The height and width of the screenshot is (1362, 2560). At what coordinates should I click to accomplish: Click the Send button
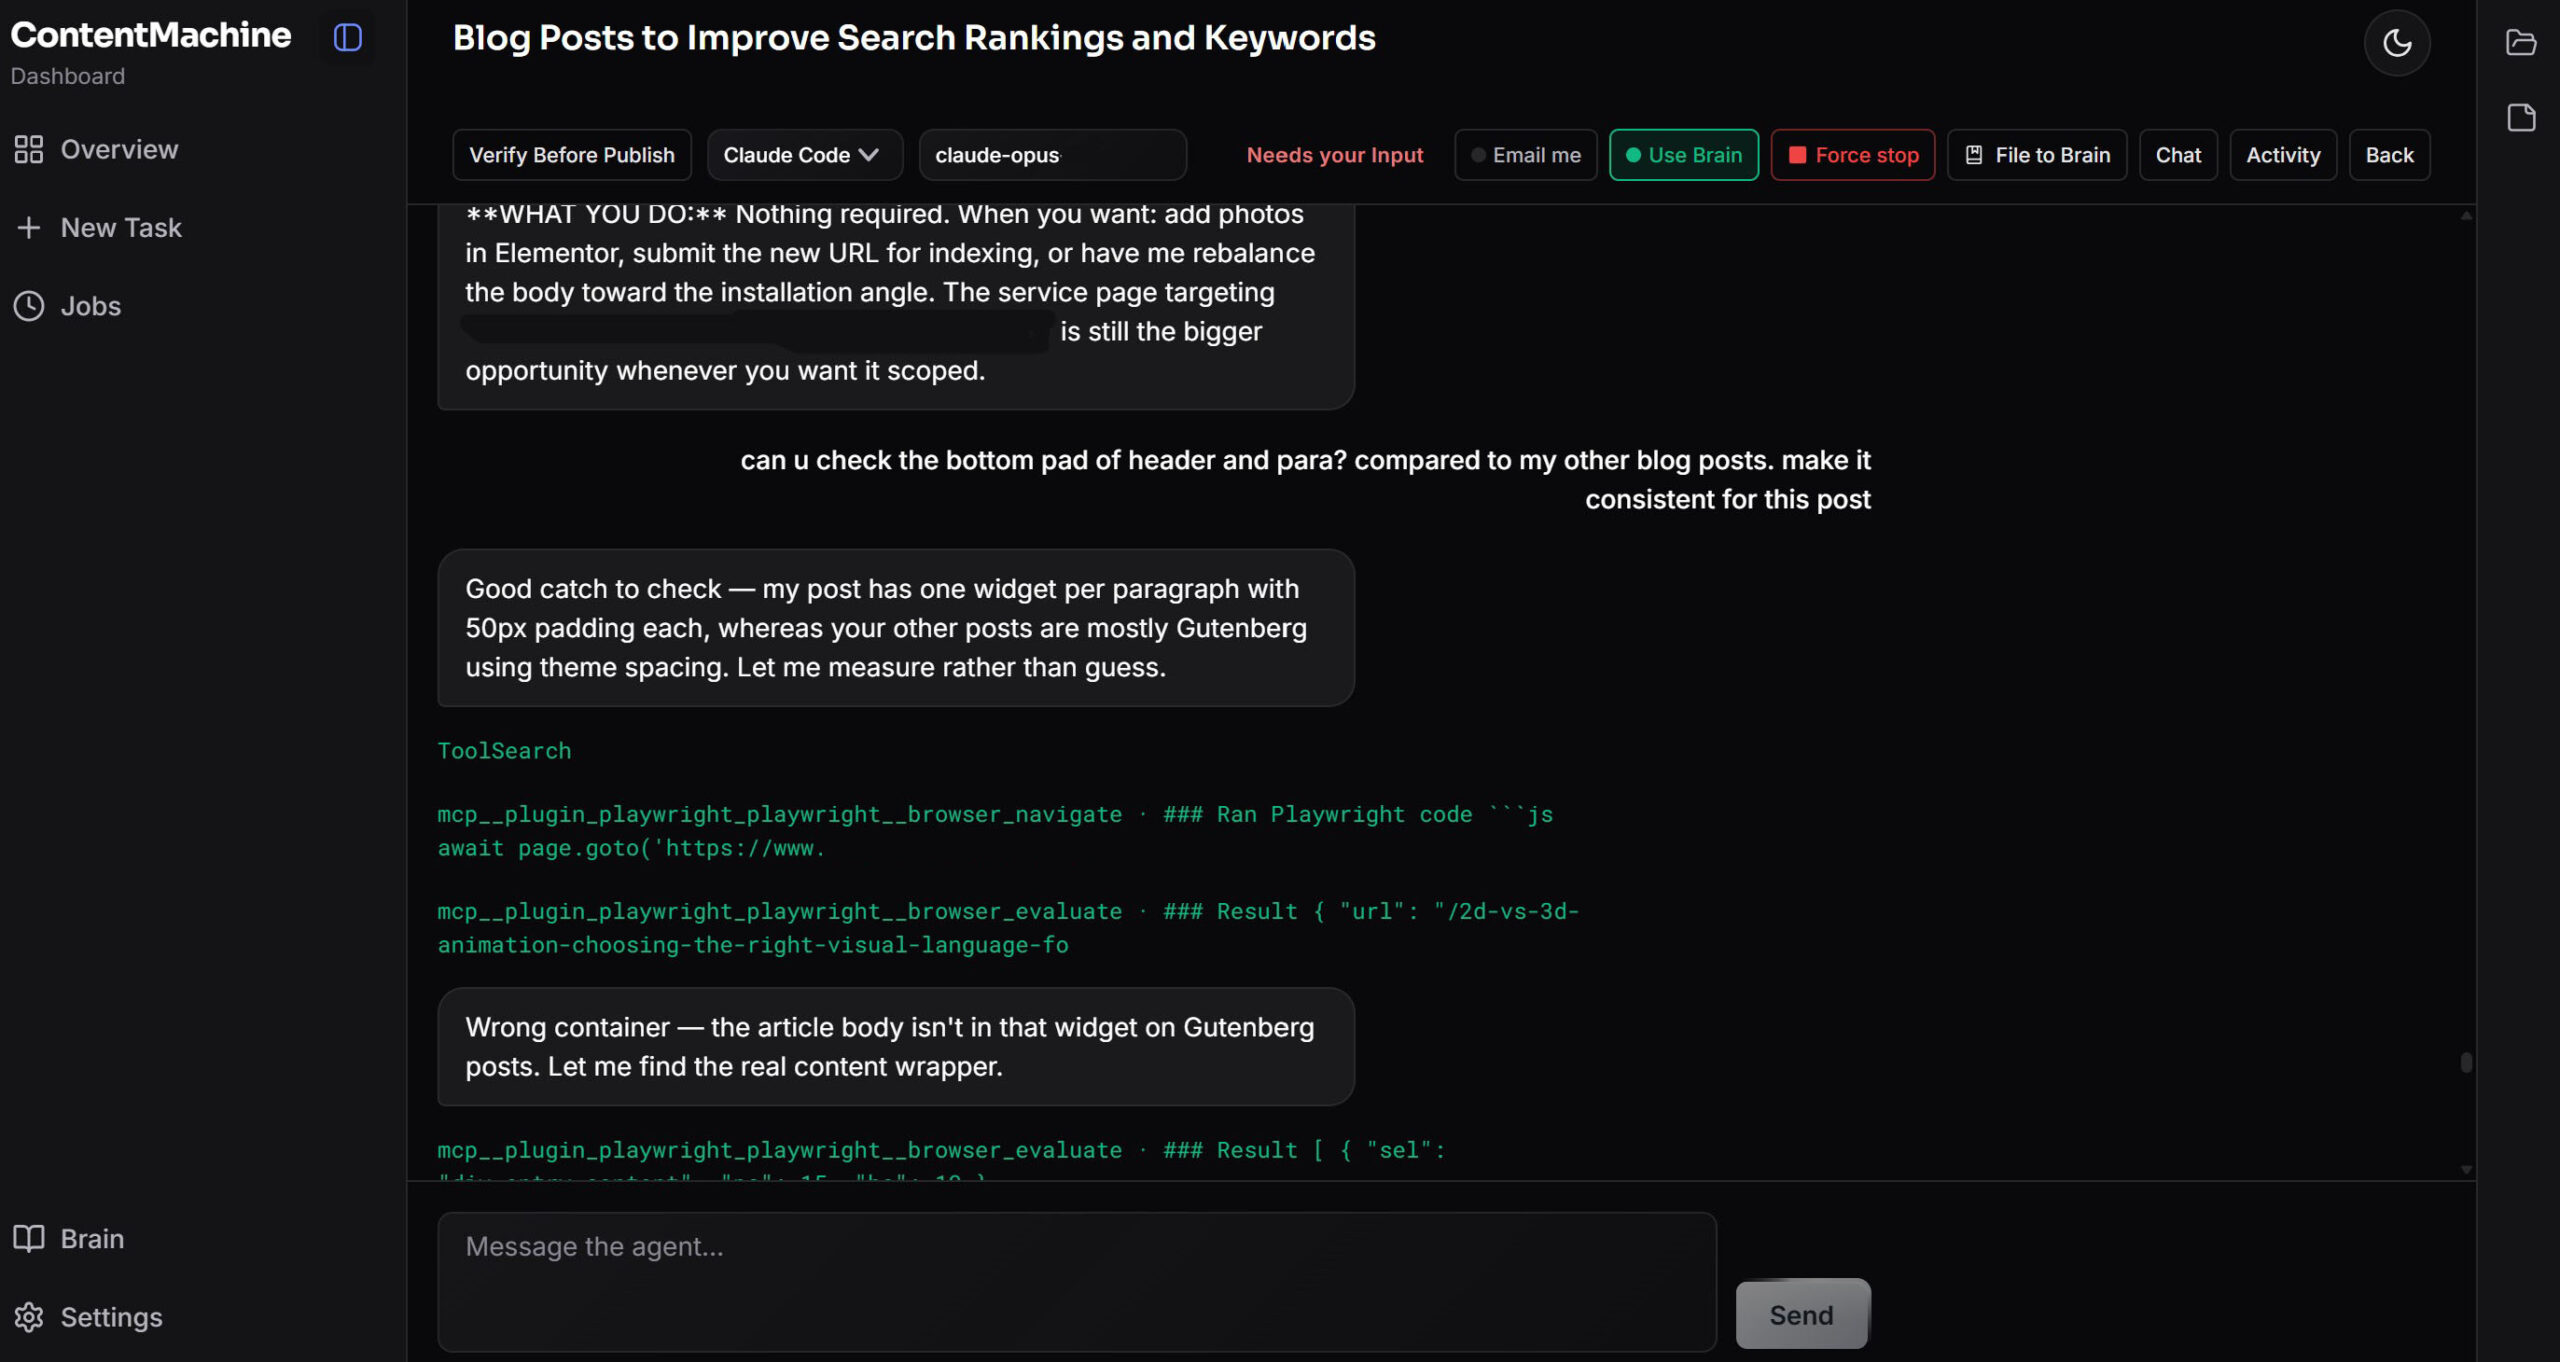pos(1802,1314)
